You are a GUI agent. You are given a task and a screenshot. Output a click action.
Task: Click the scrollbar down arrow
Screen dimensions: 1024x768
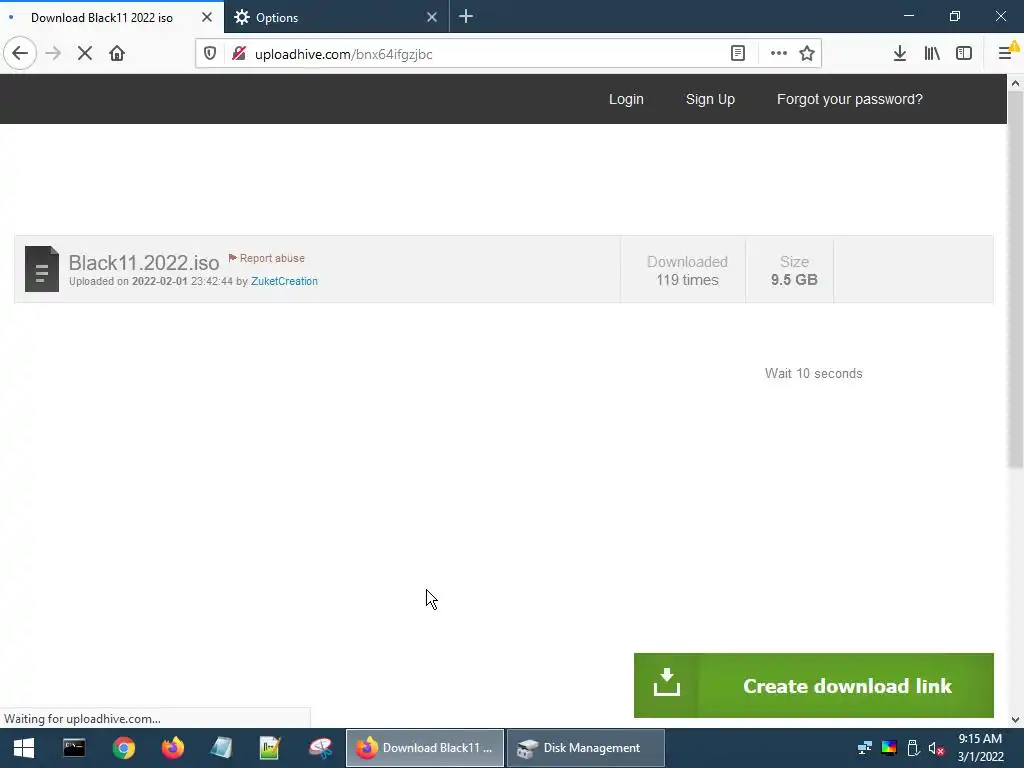1015,720
